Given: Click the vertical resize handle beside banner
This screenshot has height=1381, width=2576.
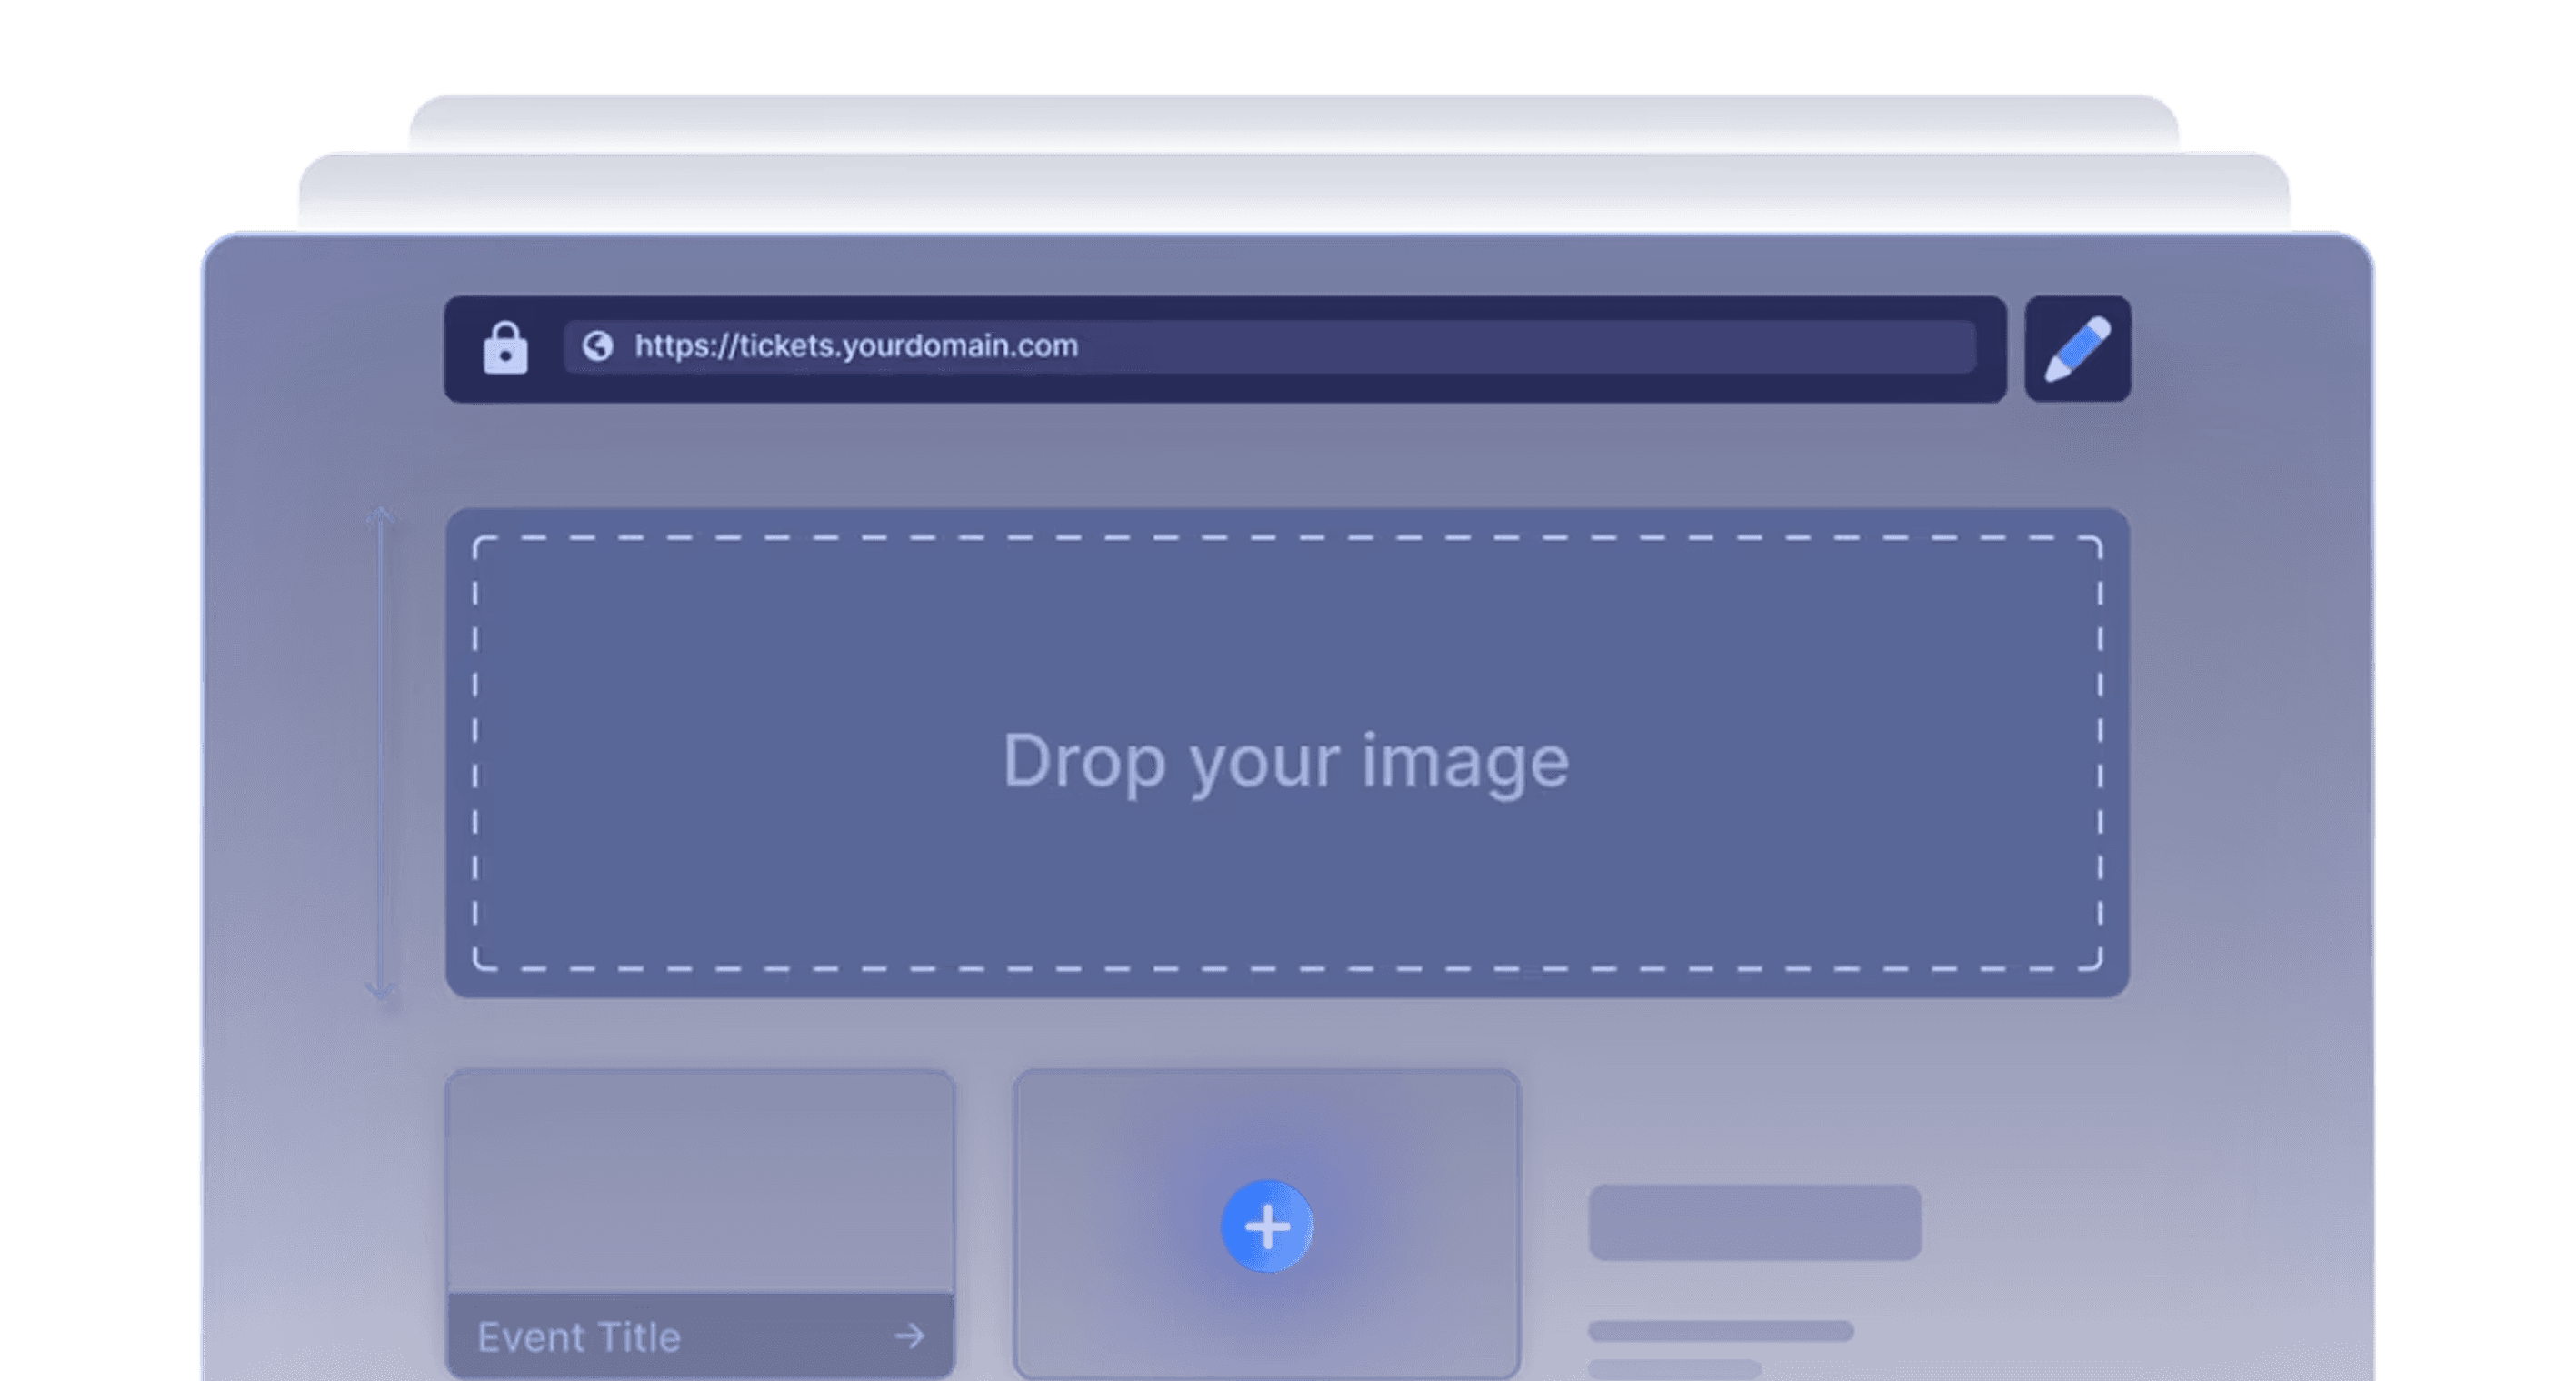Looking at the screenshot, I should point(381,753).
